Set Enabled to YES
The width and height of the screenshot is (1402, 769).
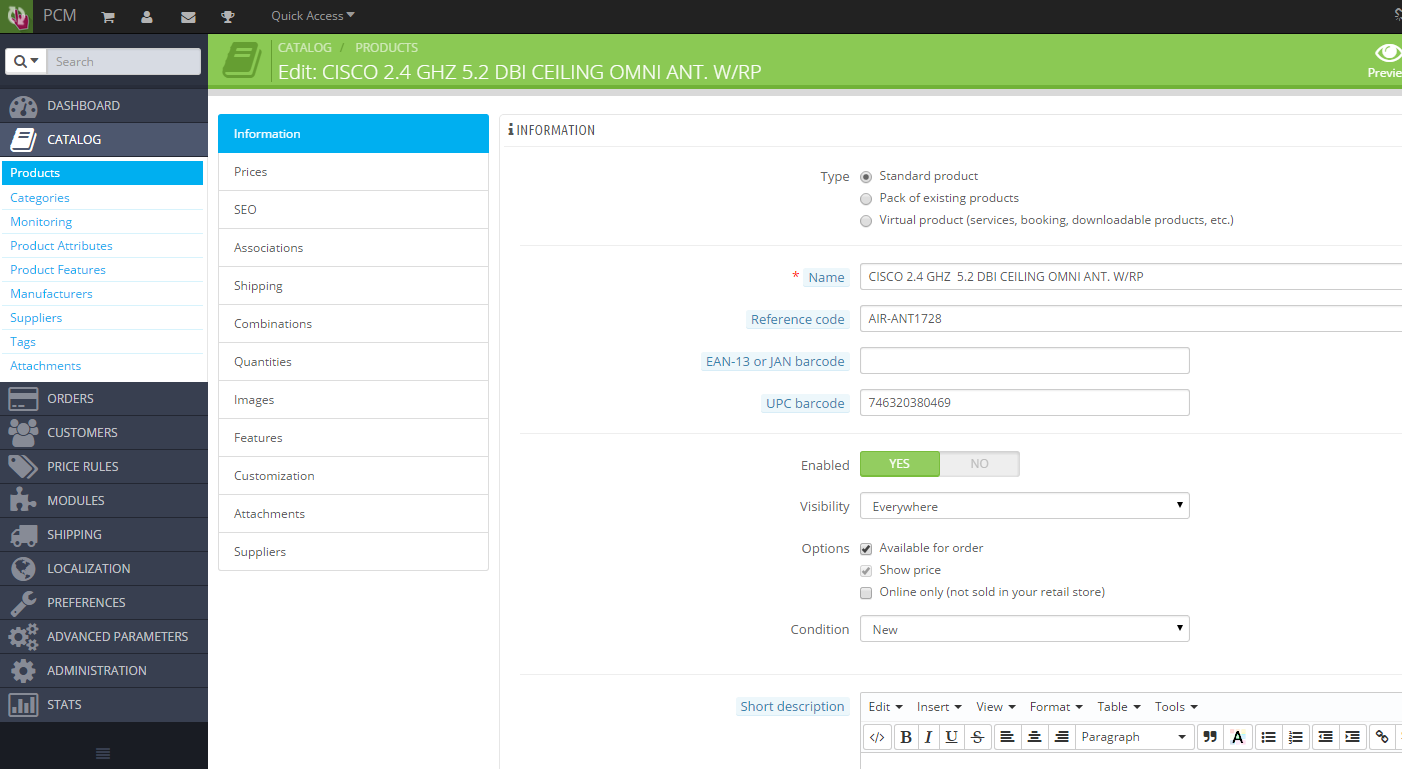click(x=900, y=464)
